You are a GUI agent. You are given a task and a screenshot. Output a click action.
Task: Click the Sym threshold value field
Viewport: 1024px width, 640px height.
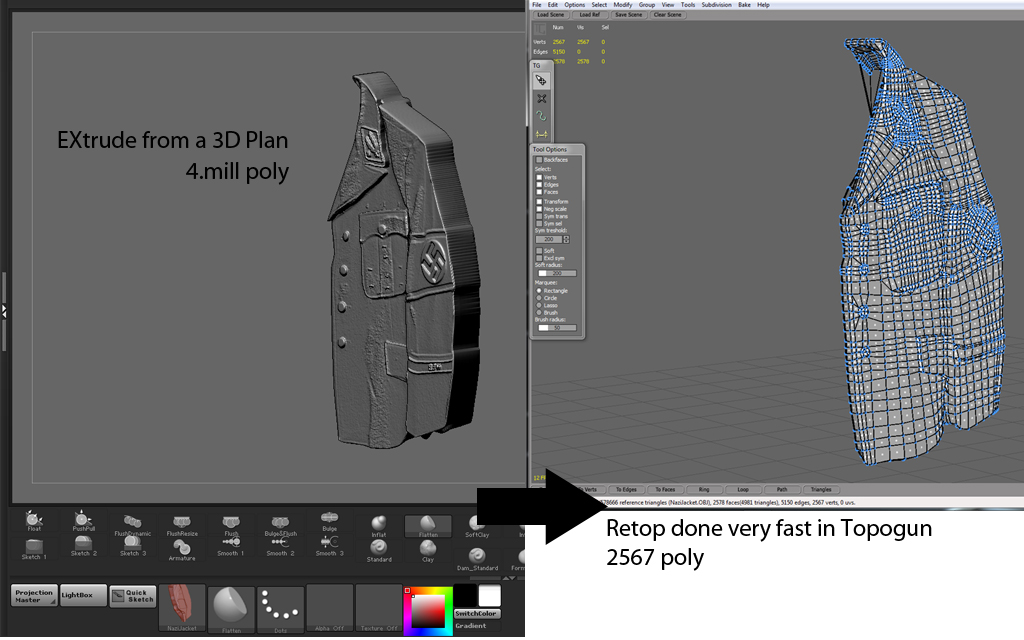click(549, 239)
